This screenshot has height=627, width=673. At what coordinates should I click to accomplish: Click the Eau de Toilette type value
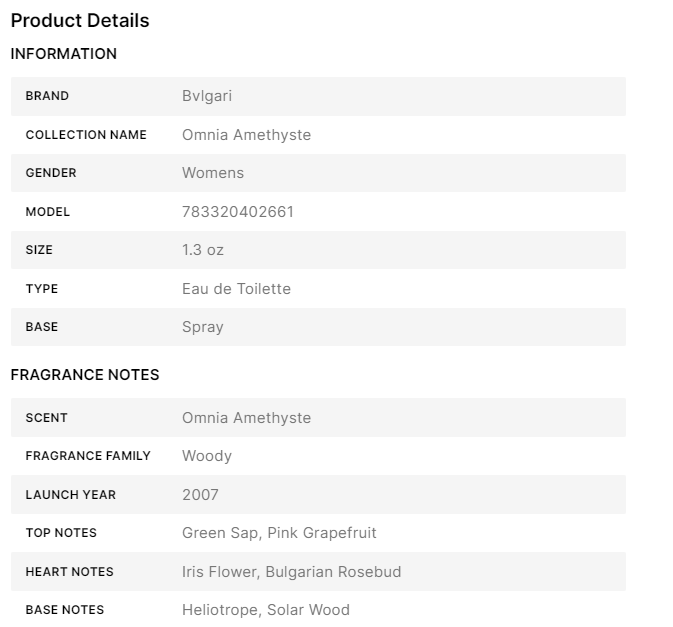tap(236, 289)
